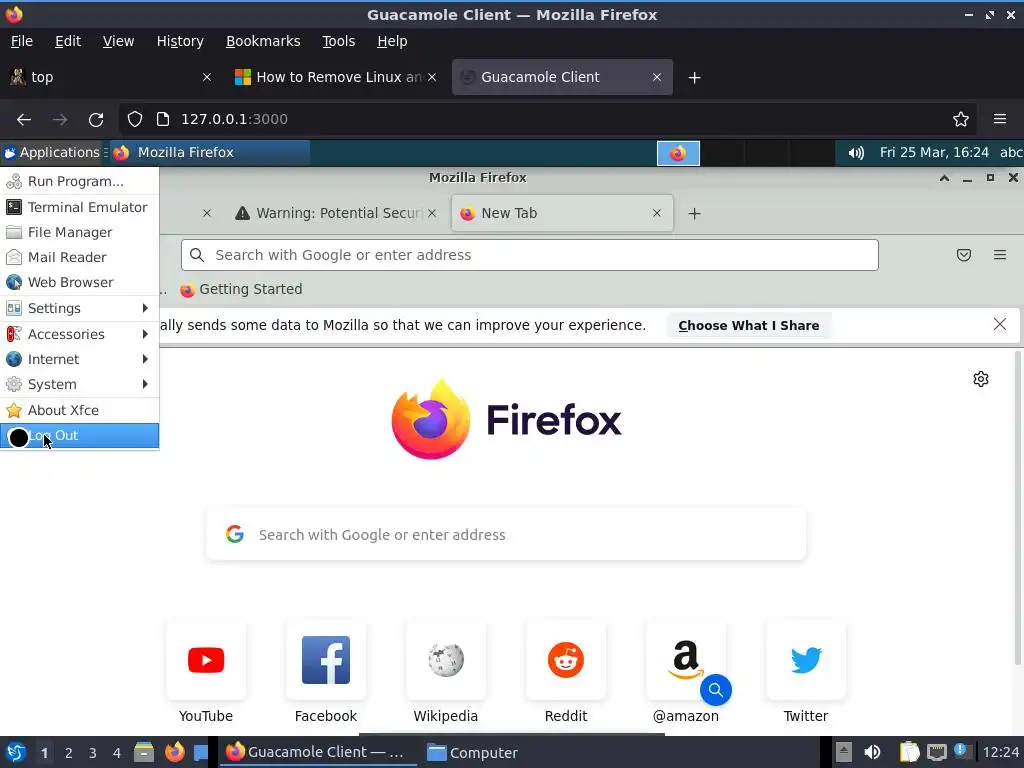The height and width of the screenshot is (768, 1024).
Task: Choose Log Out
Action: pyautogui.click(x=79, y=436)
